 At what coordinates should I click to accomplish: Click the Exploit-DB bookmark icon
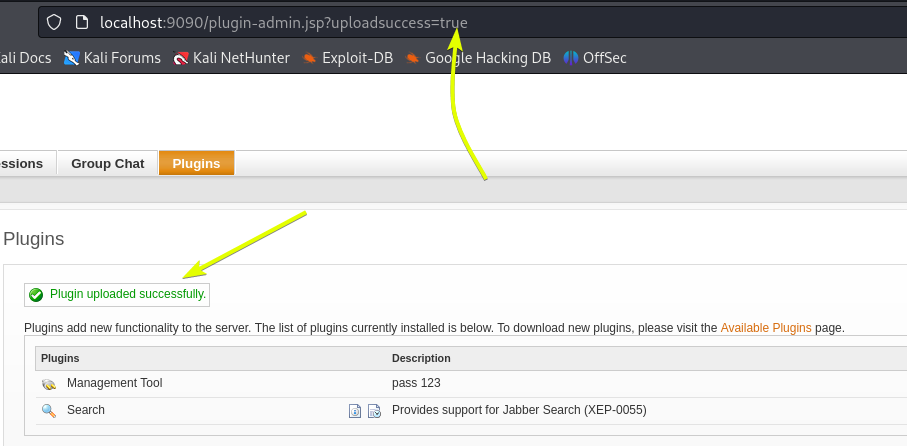[310, 58]
